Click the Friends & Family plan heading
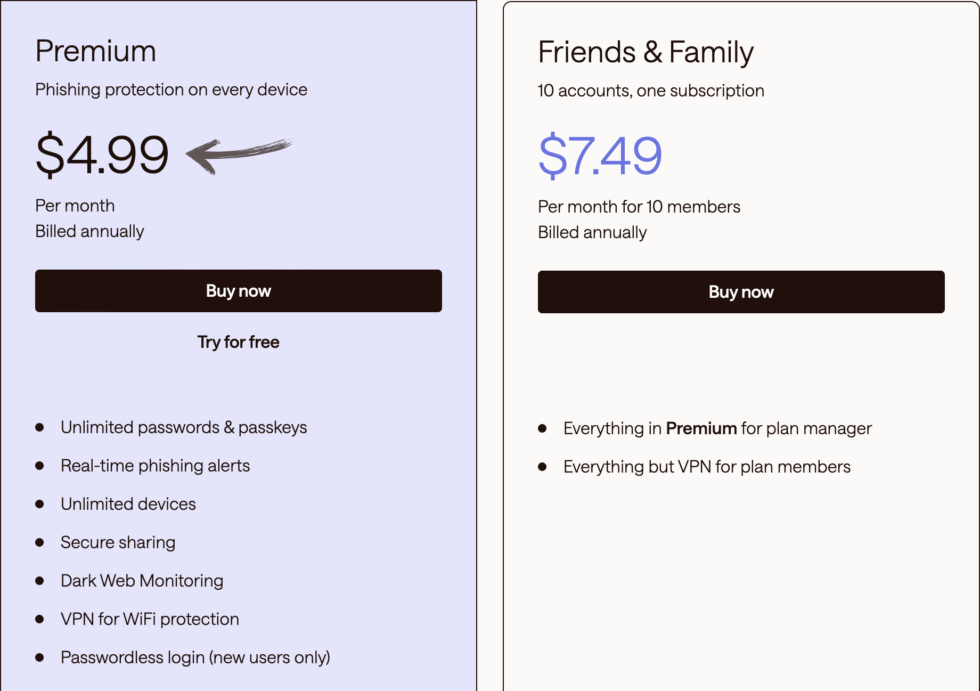 (x=645, y=51)
